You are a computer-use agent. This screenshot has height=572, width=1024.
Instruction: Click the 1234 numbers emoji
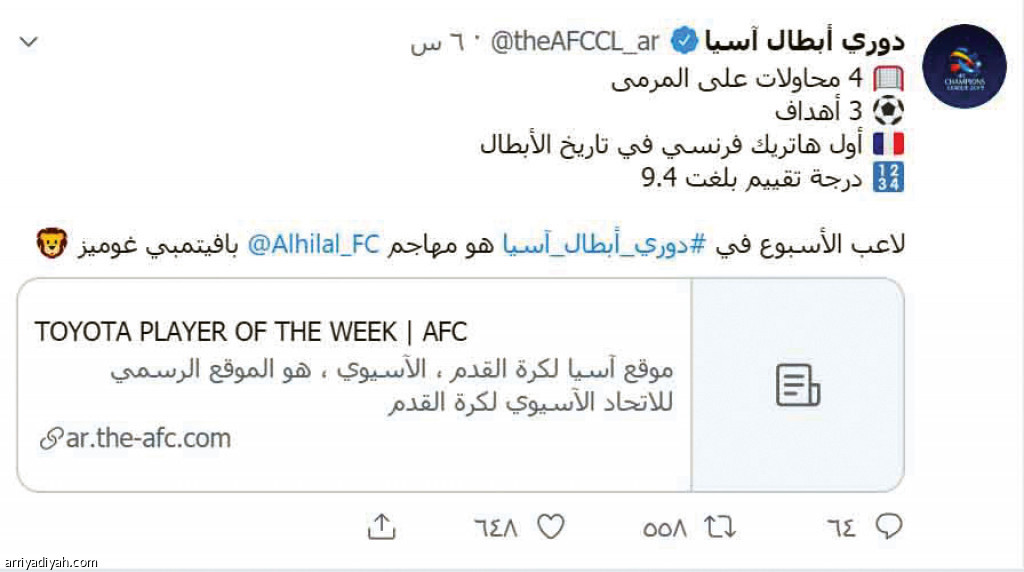(888, 177)
